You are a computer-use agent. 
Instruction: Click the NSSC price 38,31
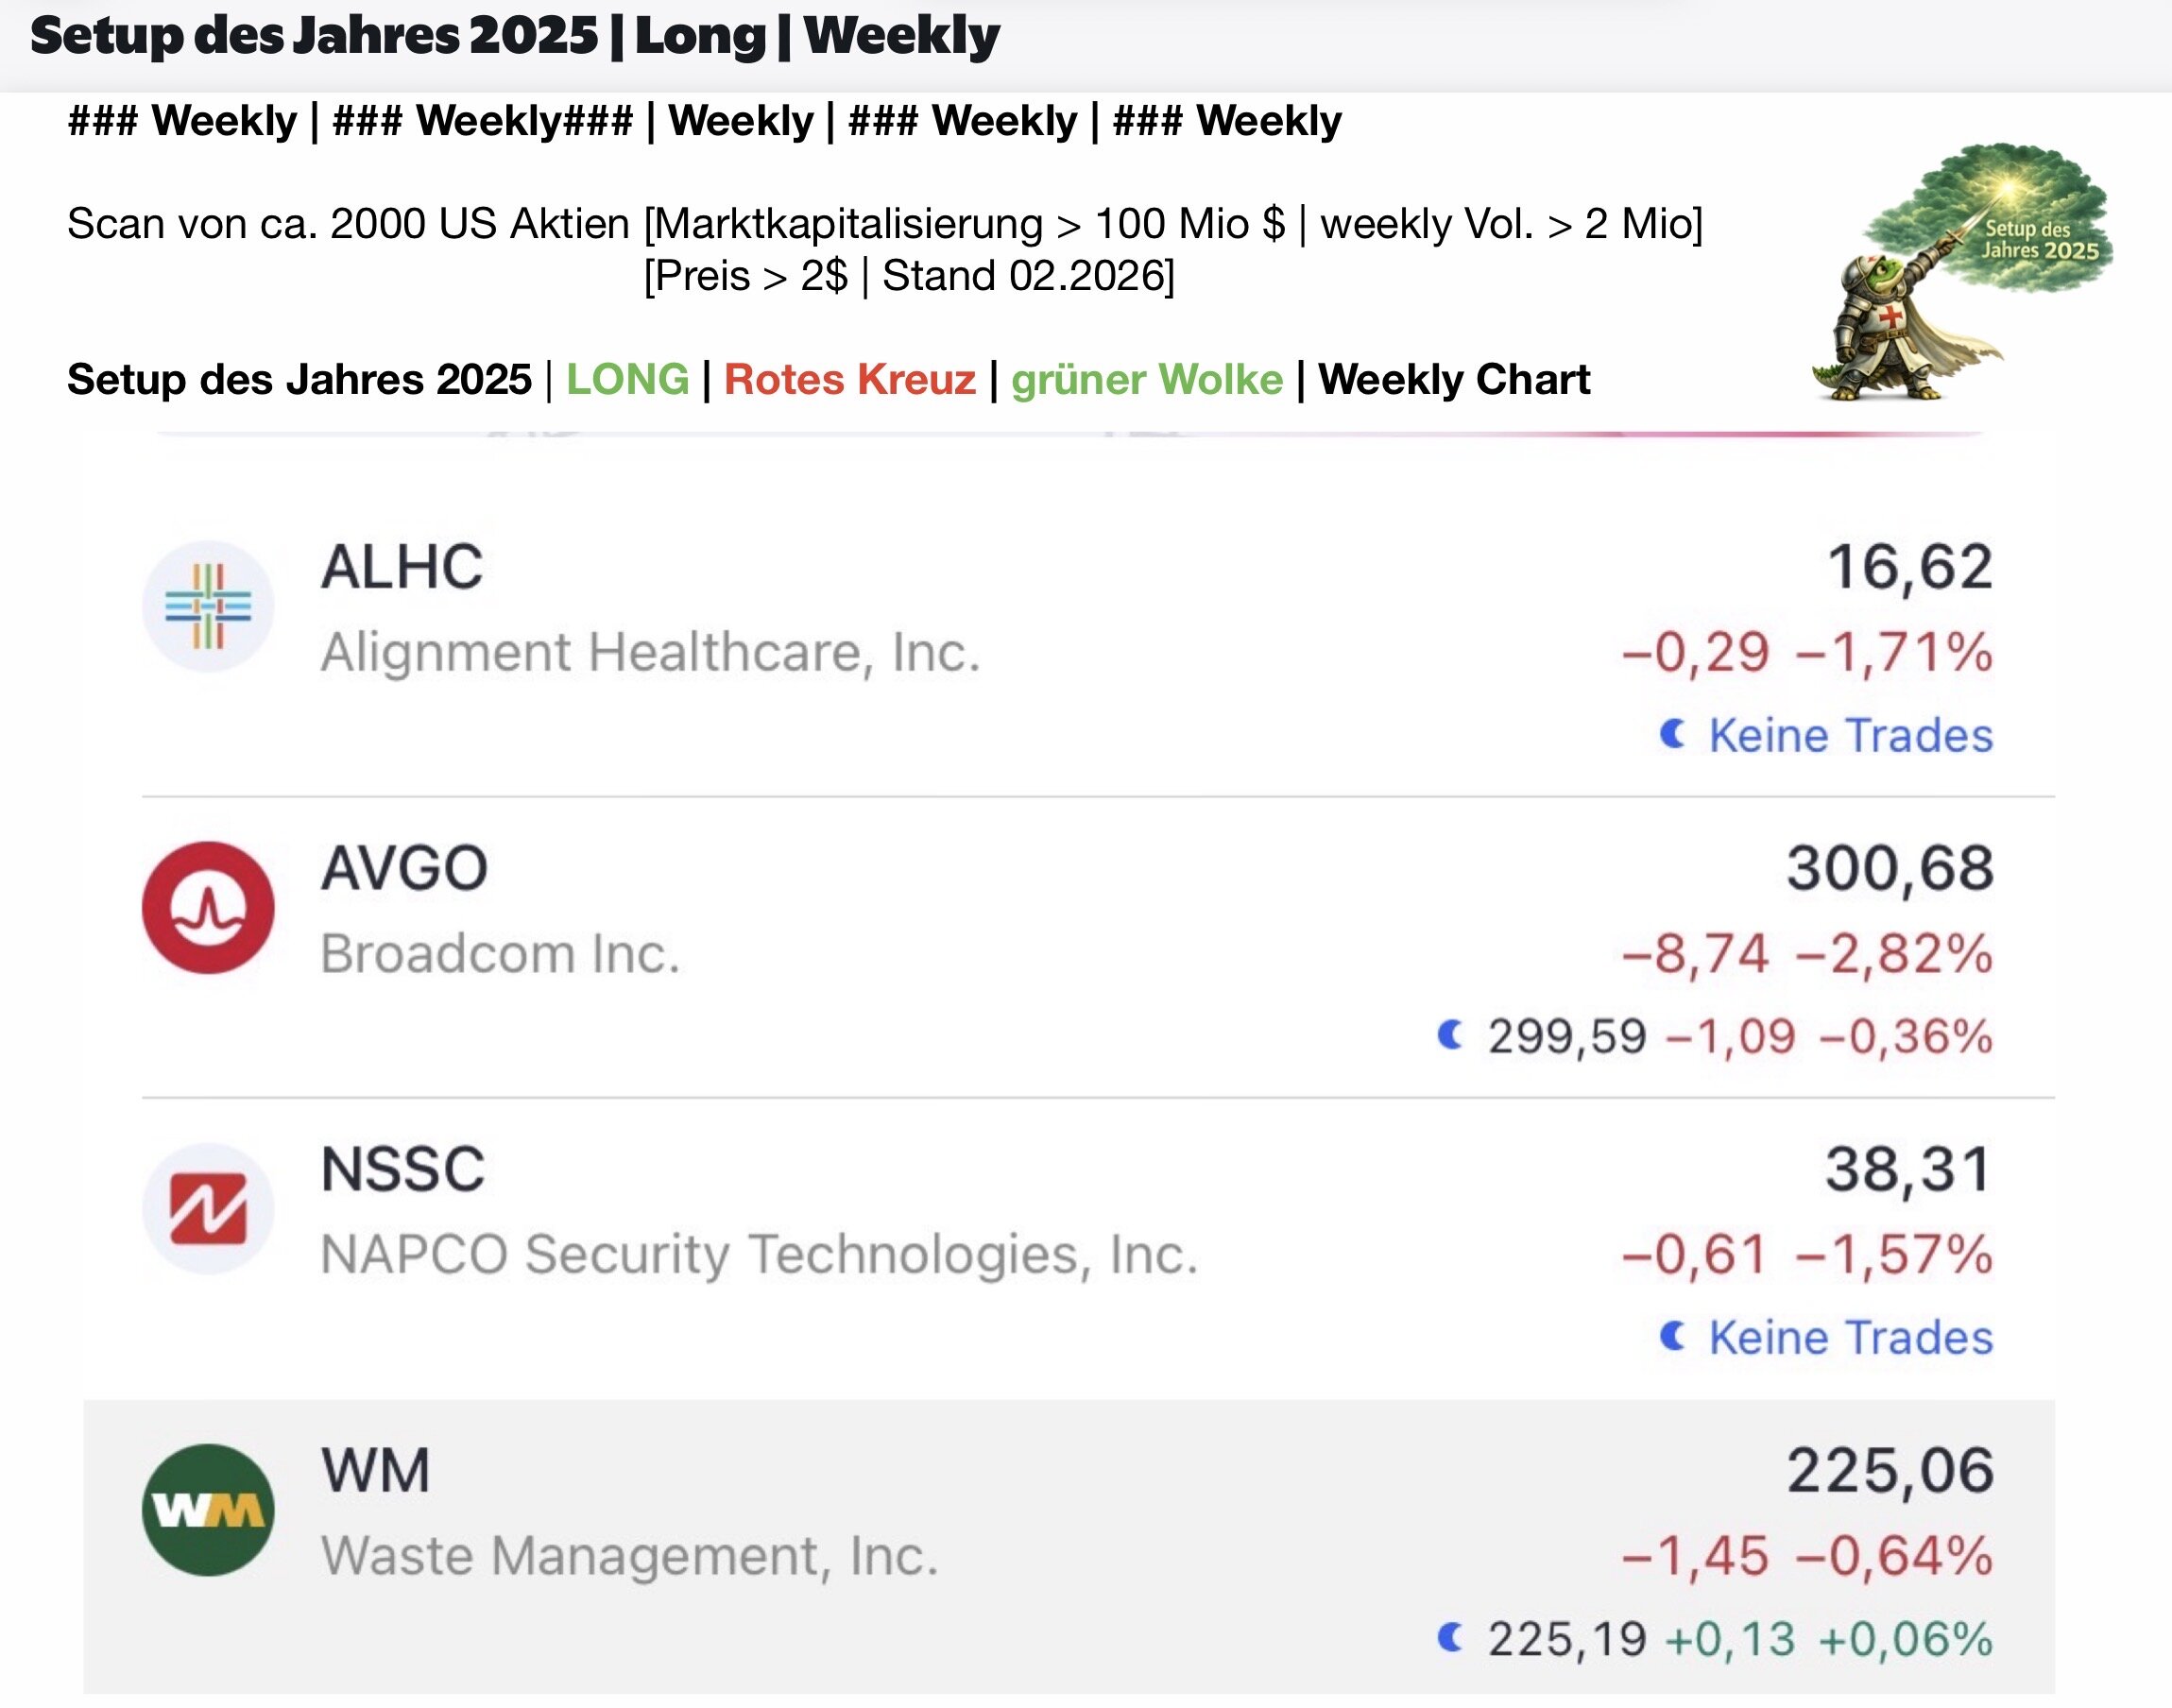coord(1908,1169)
